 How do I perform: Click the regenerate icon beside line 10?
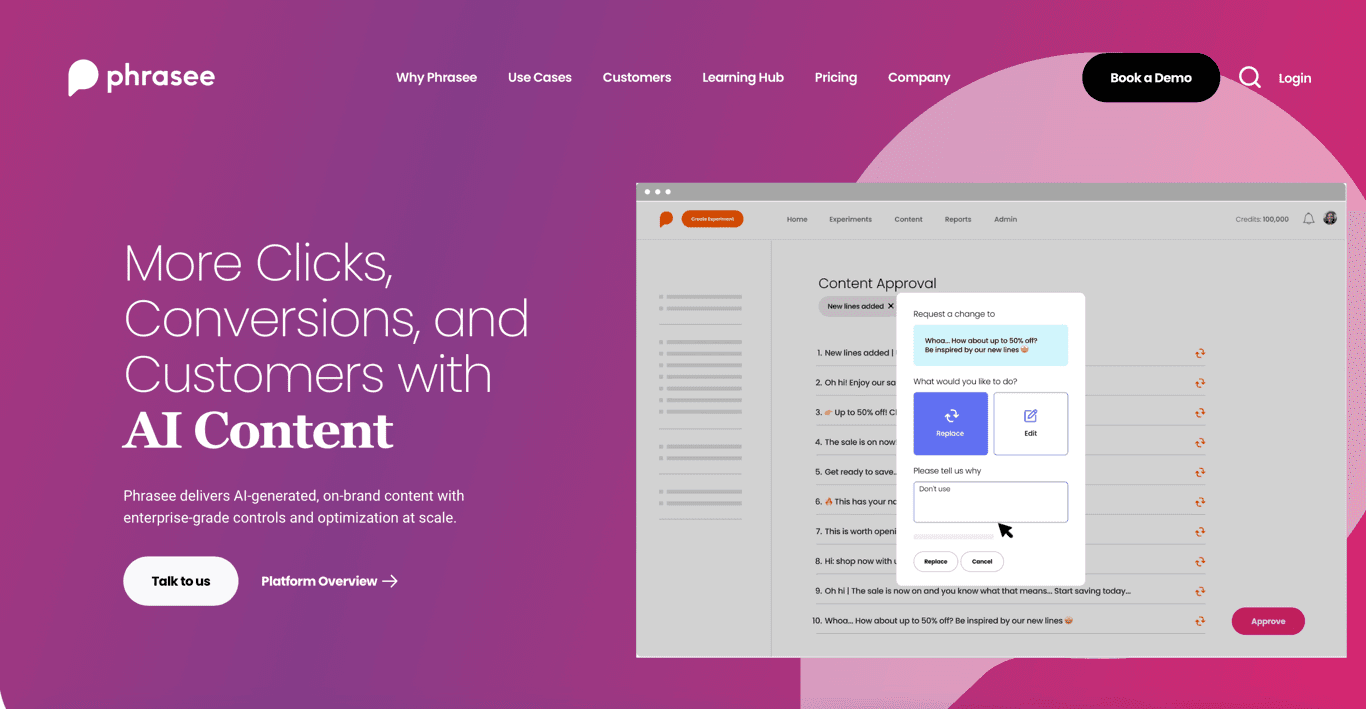[1199, 619]
